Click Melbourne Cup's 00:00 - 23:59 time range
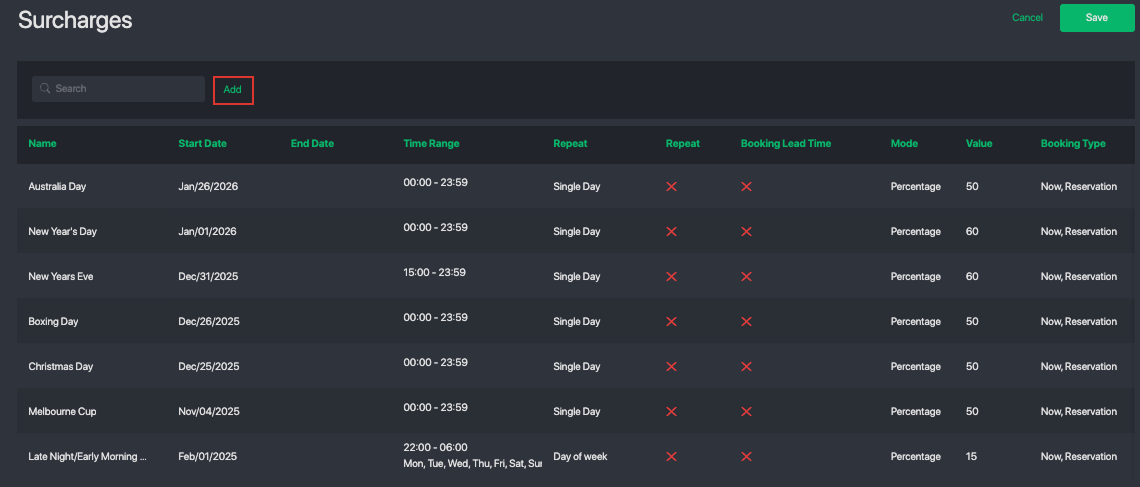1140x487 pixels. 435,407
